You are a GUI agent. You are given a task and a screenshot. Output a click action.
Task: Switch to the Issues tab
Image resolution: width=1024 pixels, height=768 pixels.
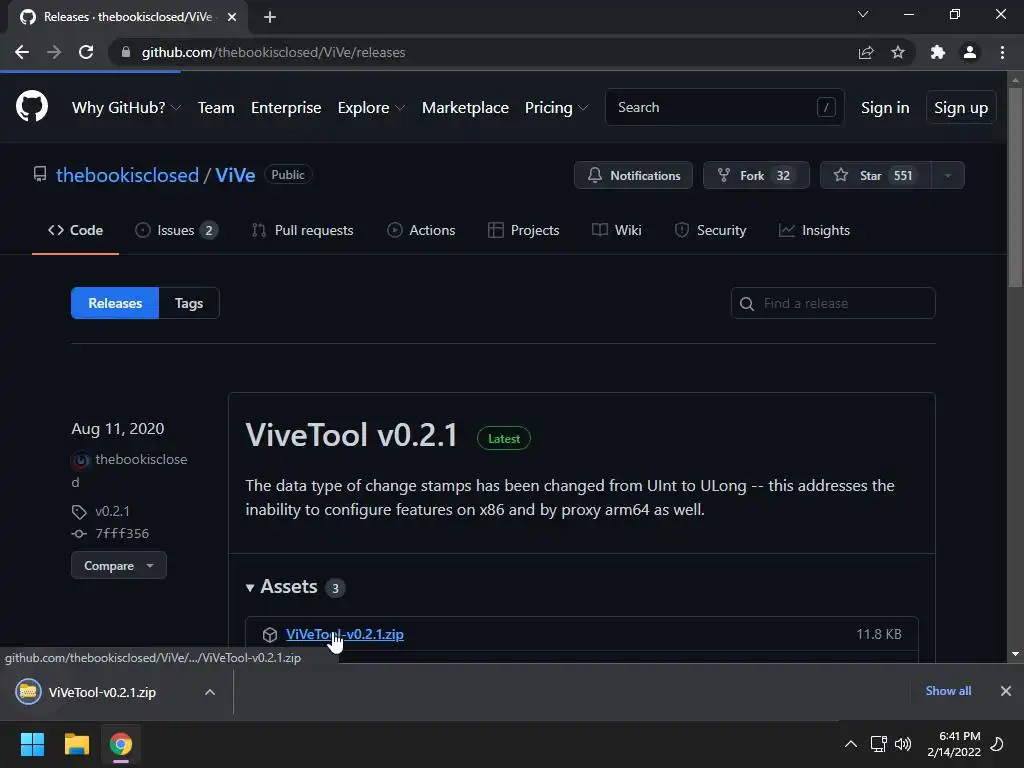pyautogui.click(x=176, y=230)
